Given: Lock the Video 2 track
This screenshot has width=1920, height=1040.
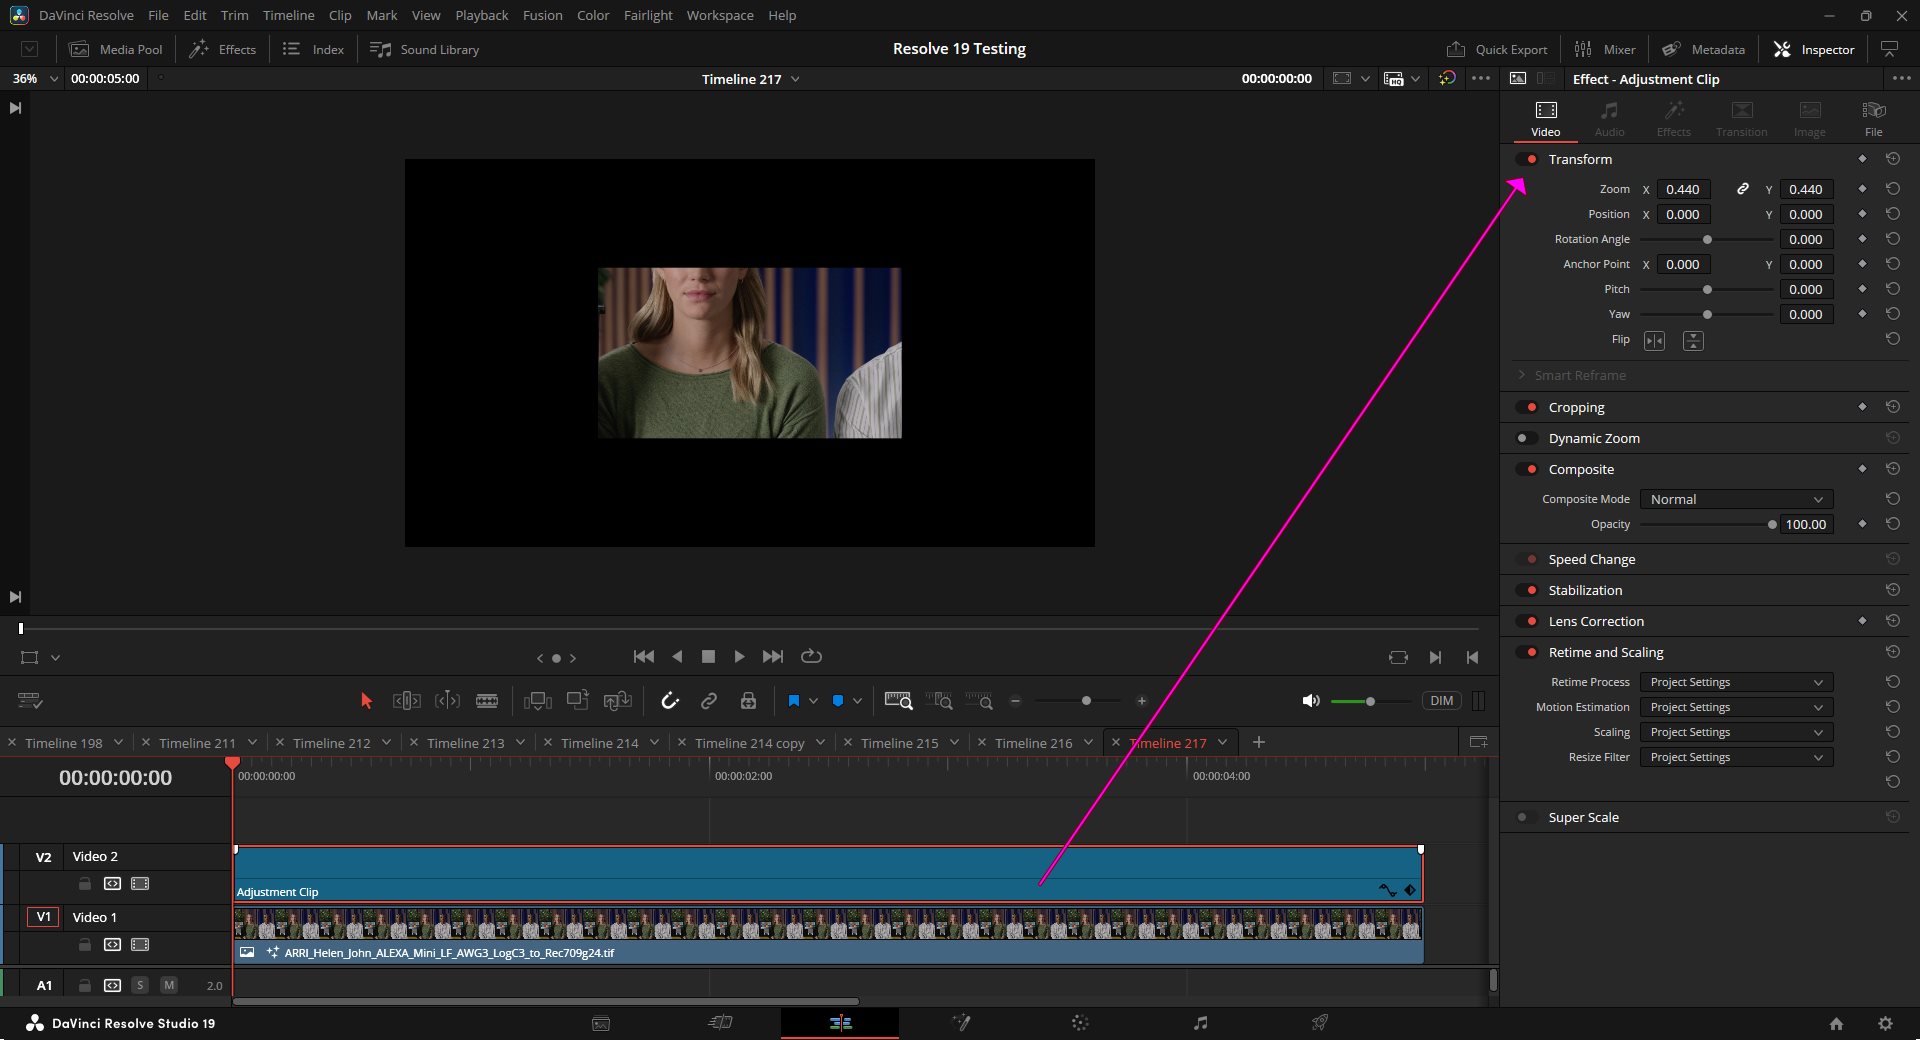Looking at the screenshot, I should [85, 884].
